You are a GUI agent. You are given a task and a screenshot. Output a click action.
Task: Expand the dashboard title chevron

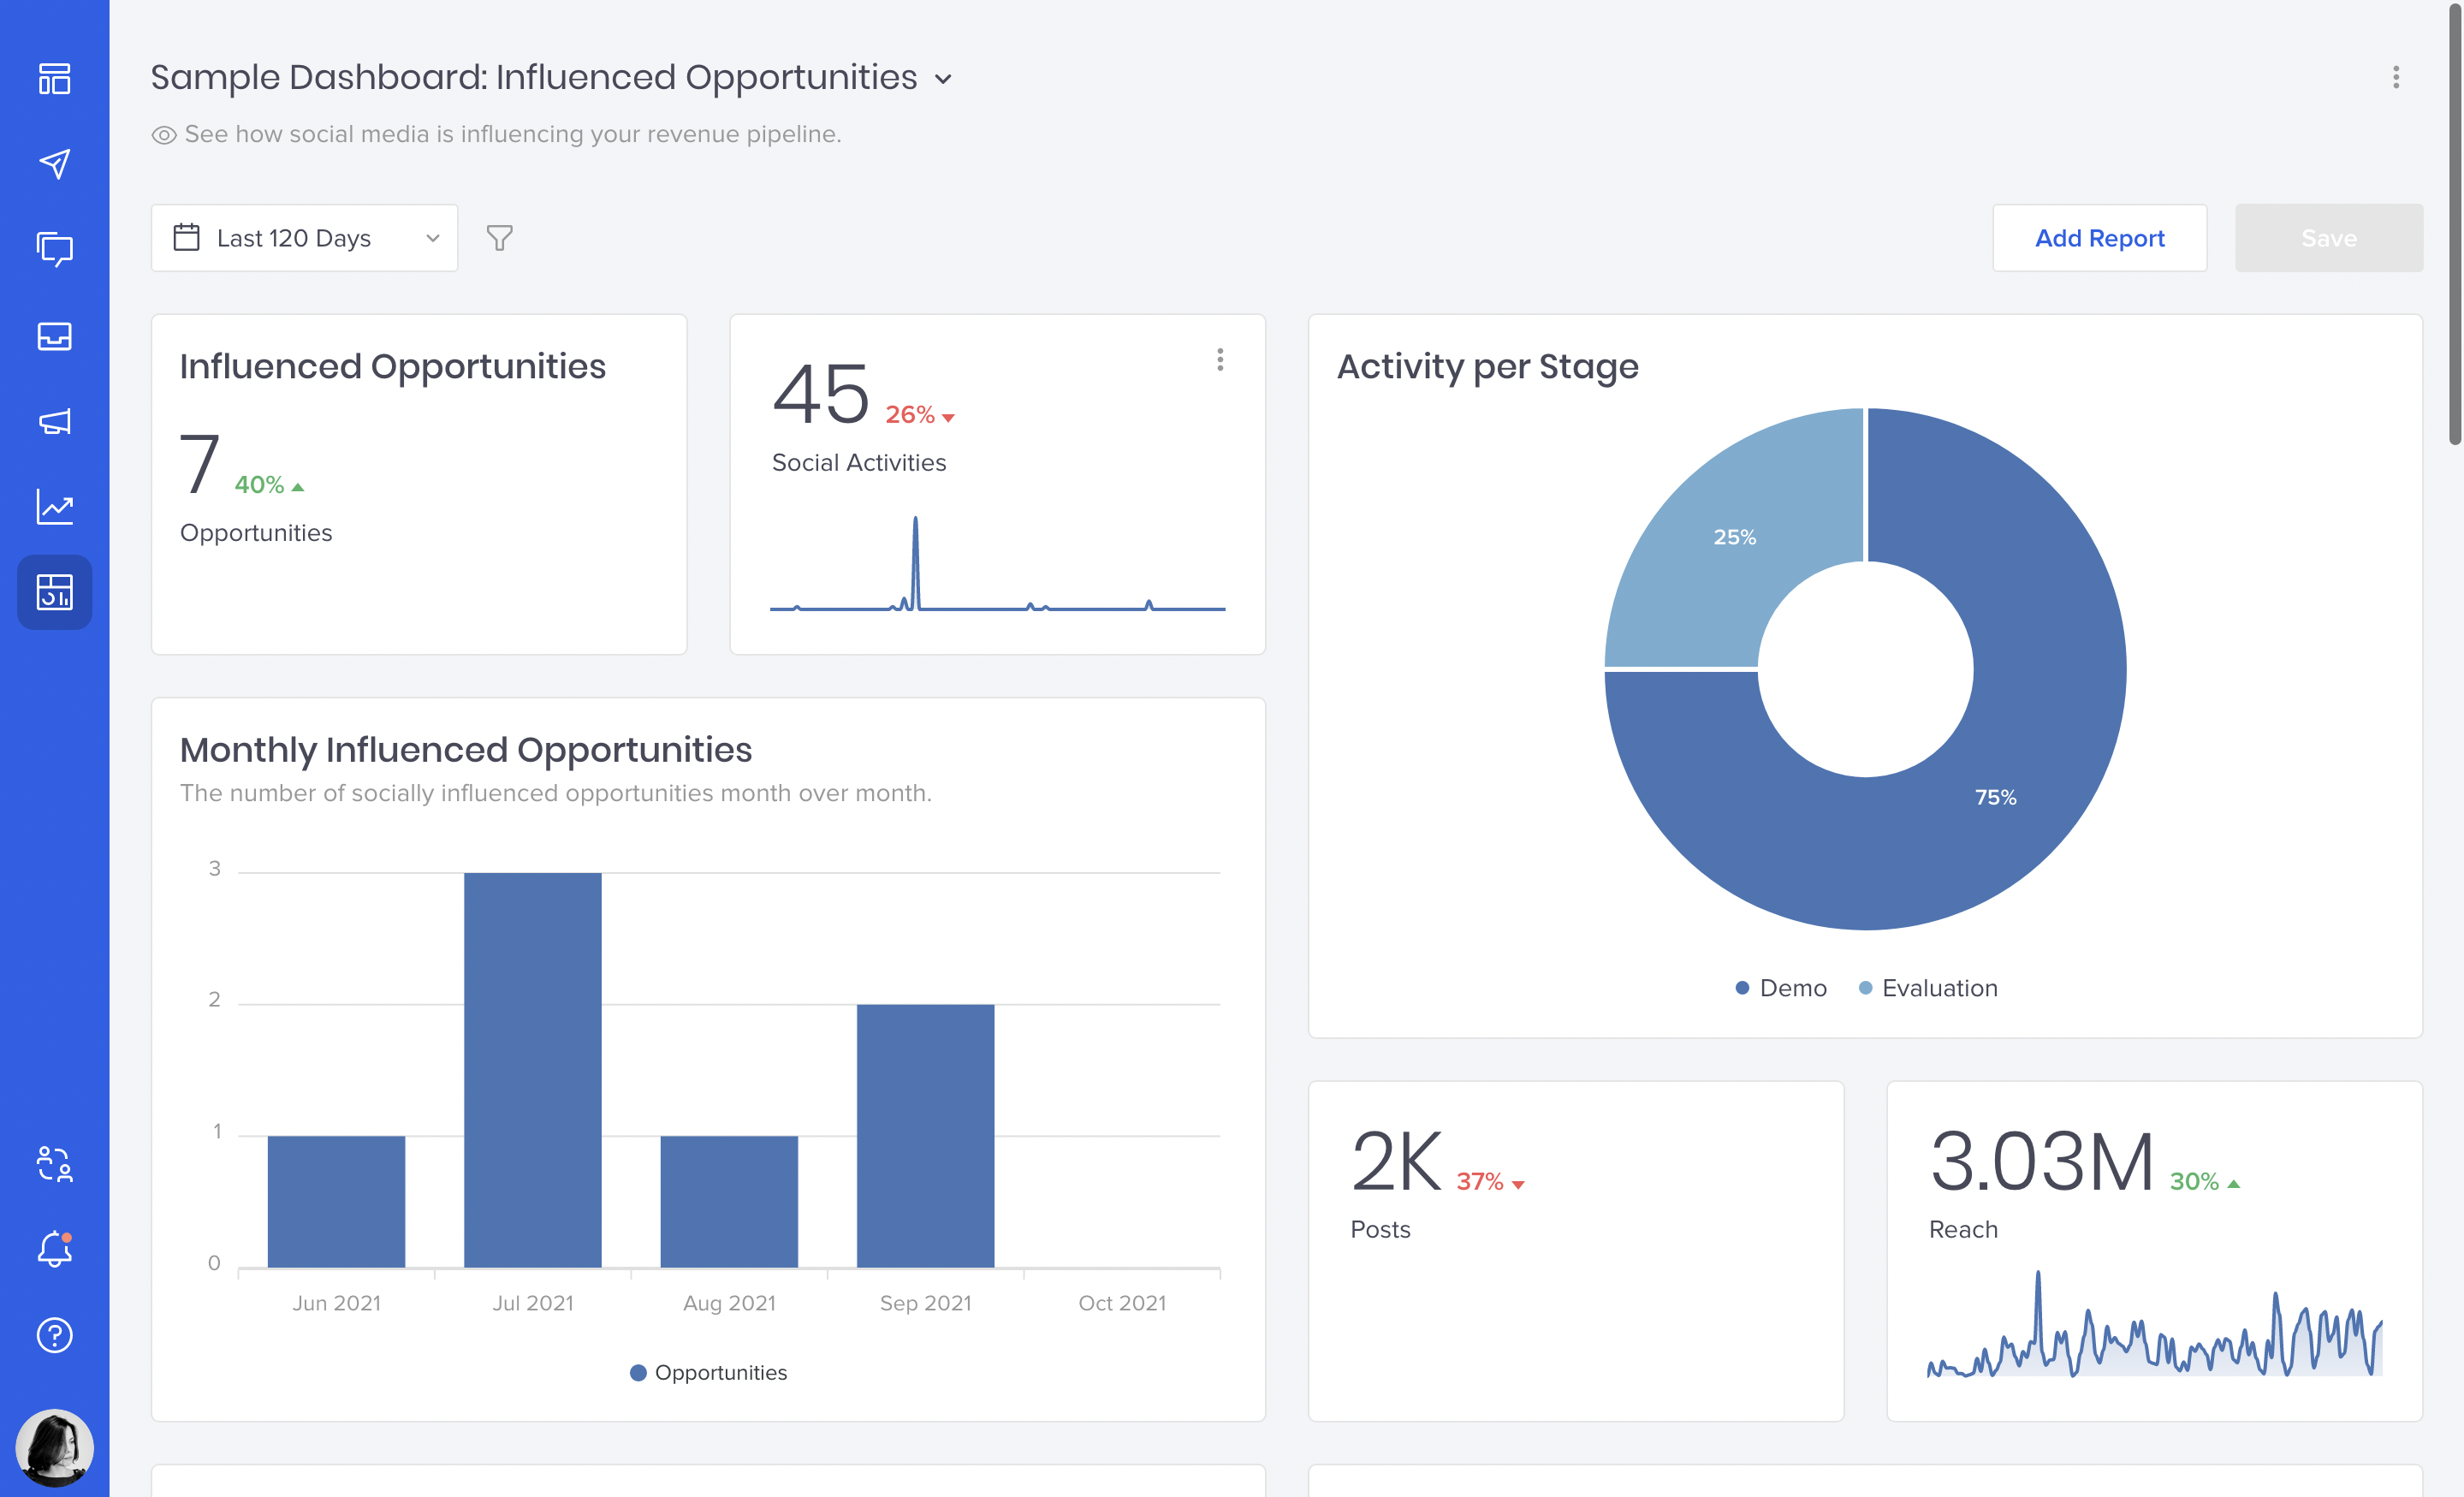[x=943, y=79]
